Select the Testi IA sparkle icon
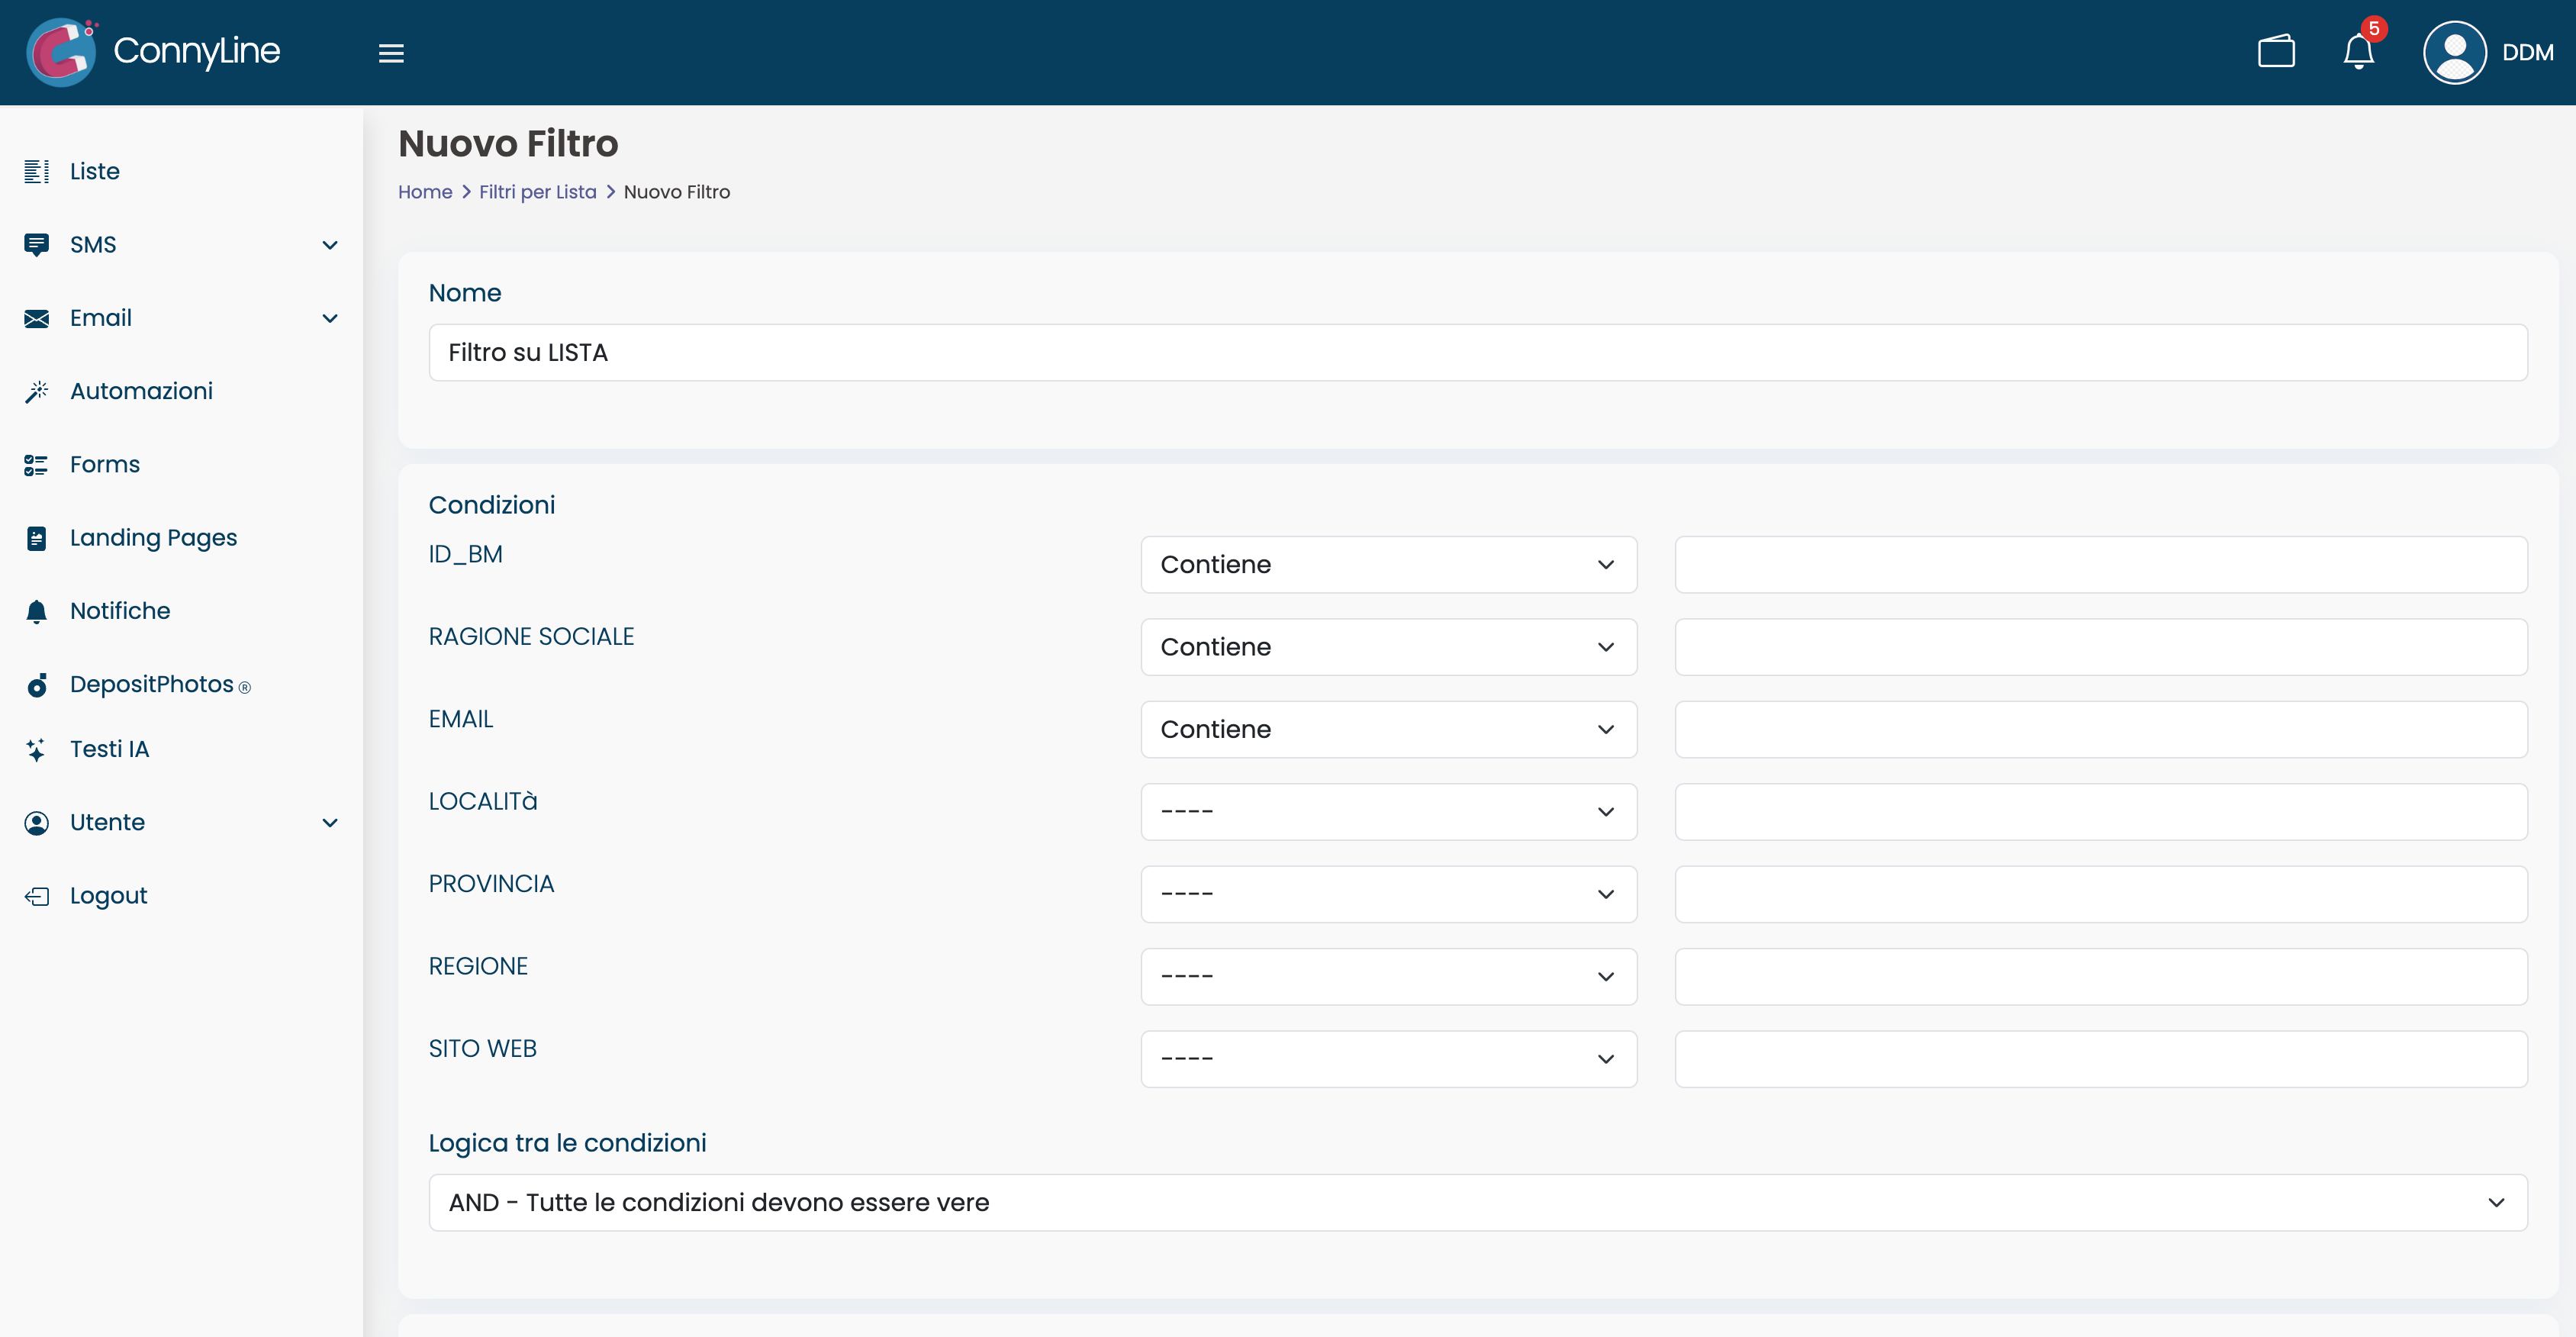Viewport: 2576px width, 1337px height. tap(37, 748)
